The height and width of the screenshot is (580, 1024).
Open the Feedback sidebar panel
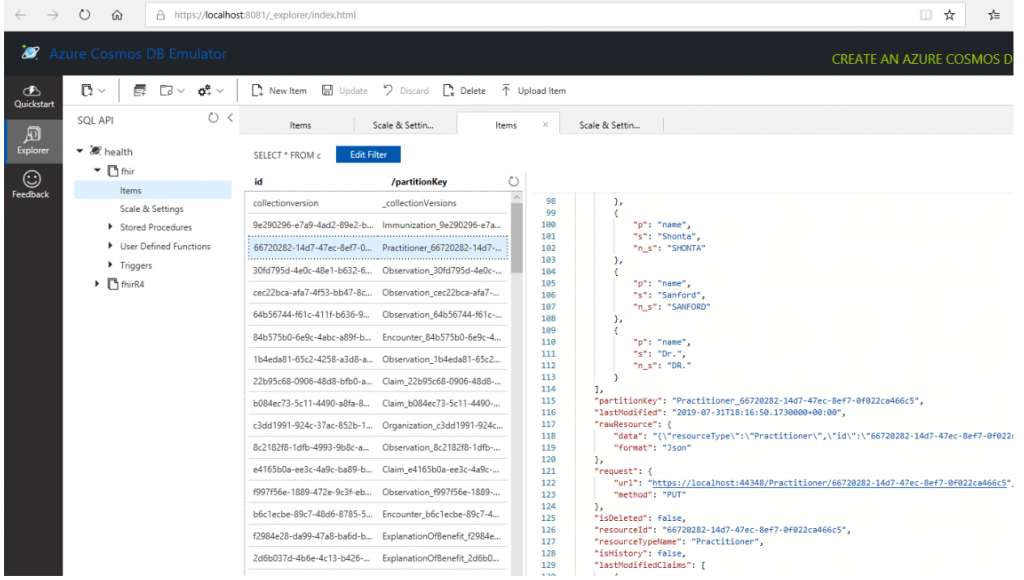(31, 184)
